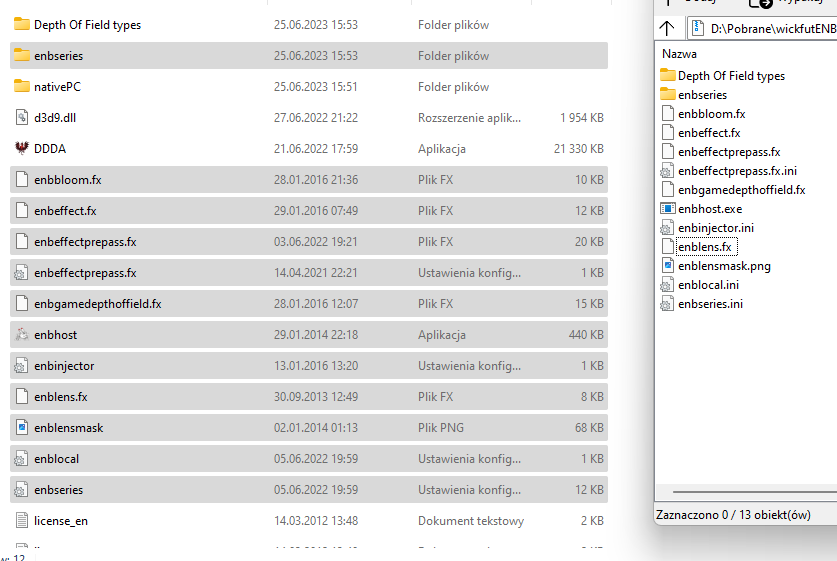Click the folder icon of nativePC
This screenshot has height=561, width=837.
21,86
